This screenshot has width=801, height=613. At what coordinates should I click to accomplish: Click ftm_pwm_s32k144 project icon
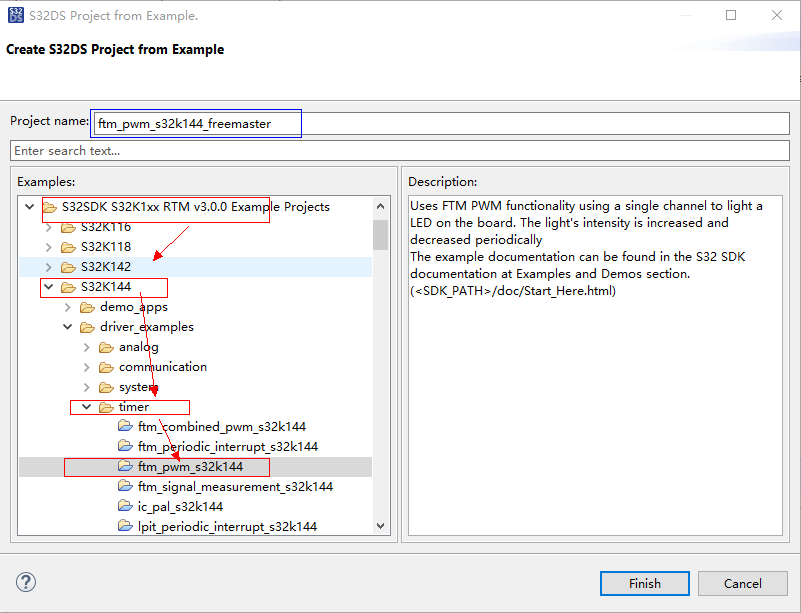(x=125, y=465)
